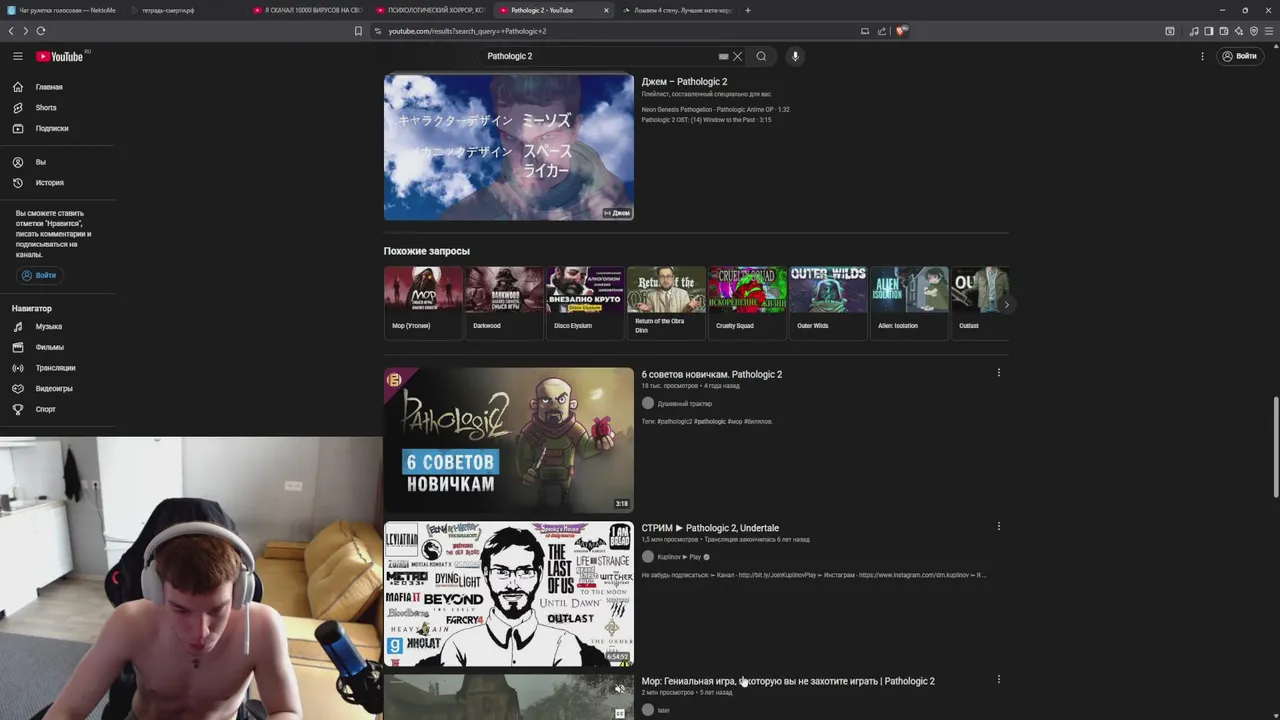Screen dimensions: 1280x720
Task: Open the Brave Shields lion icon
Action: click(x=900, y=31)
